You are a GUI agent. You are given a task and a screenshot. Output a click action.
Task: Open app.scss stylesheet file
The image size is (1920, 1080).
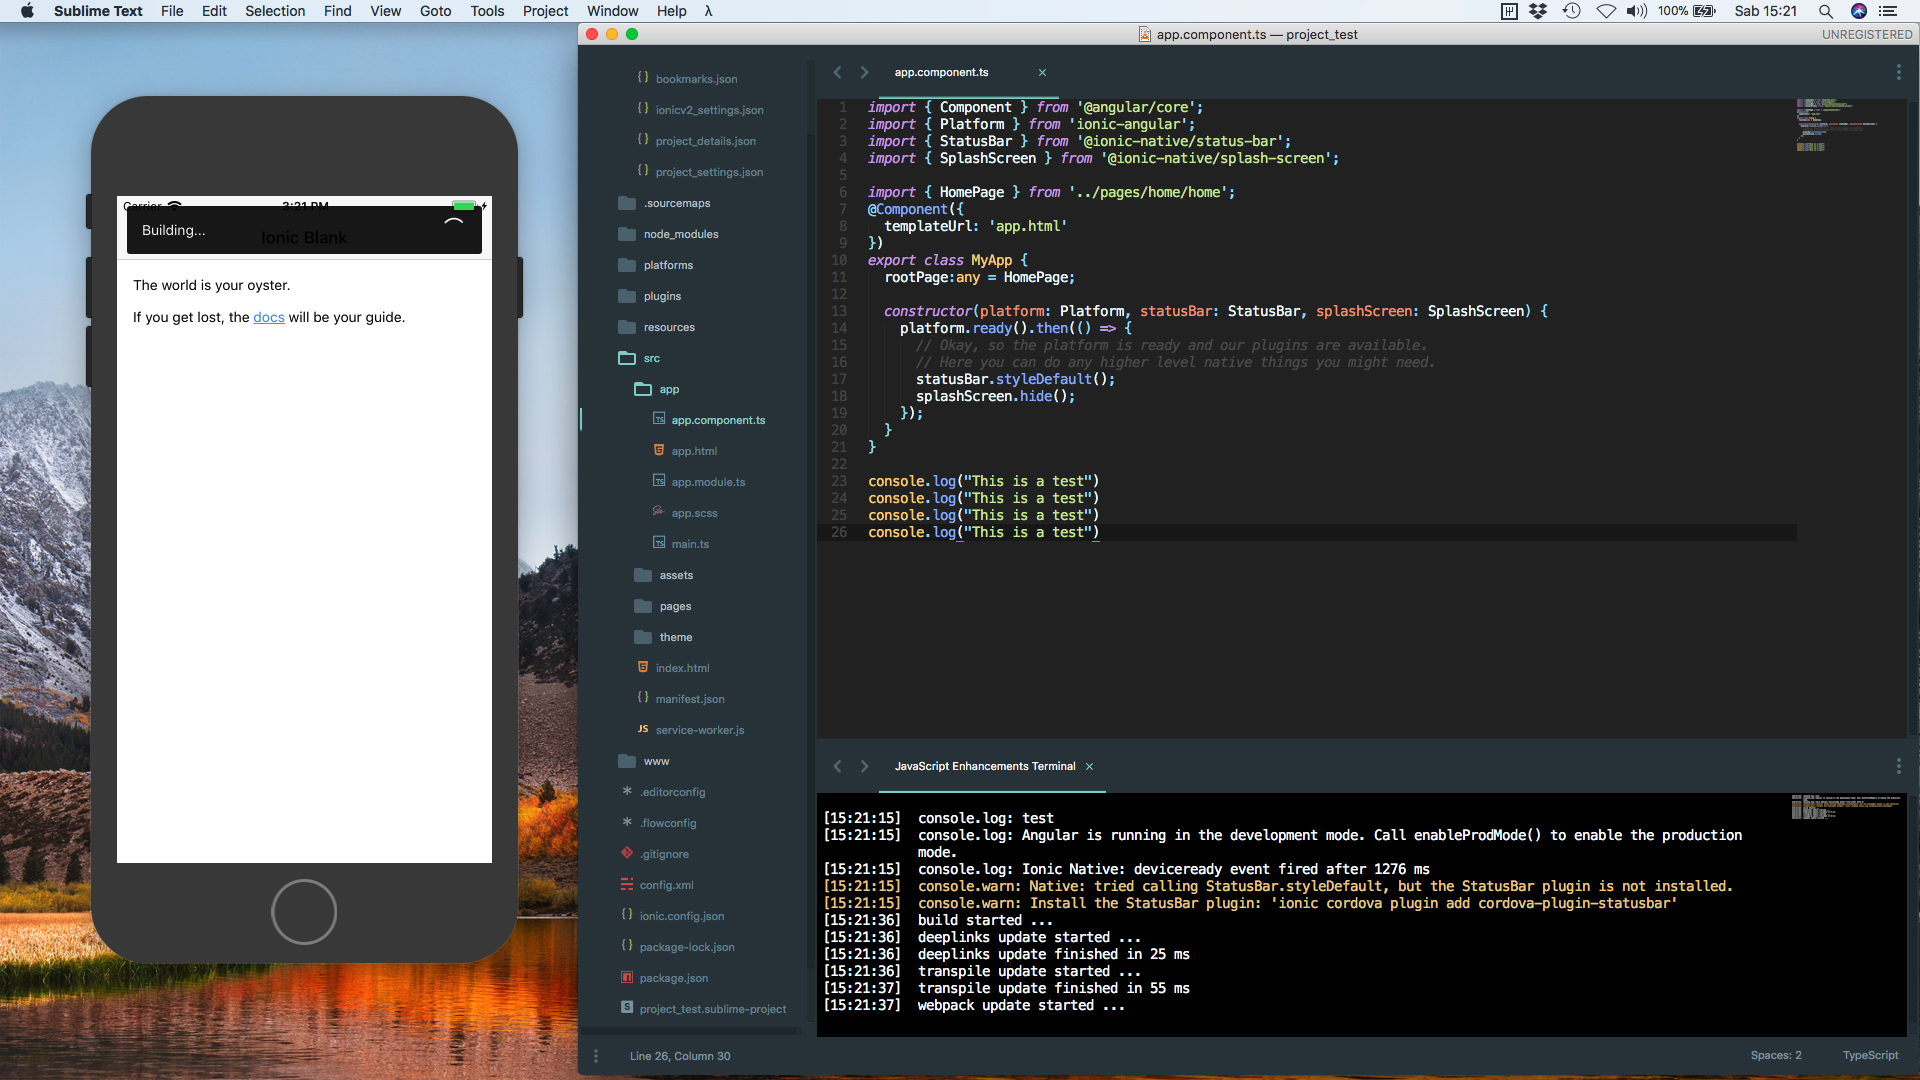693,513
